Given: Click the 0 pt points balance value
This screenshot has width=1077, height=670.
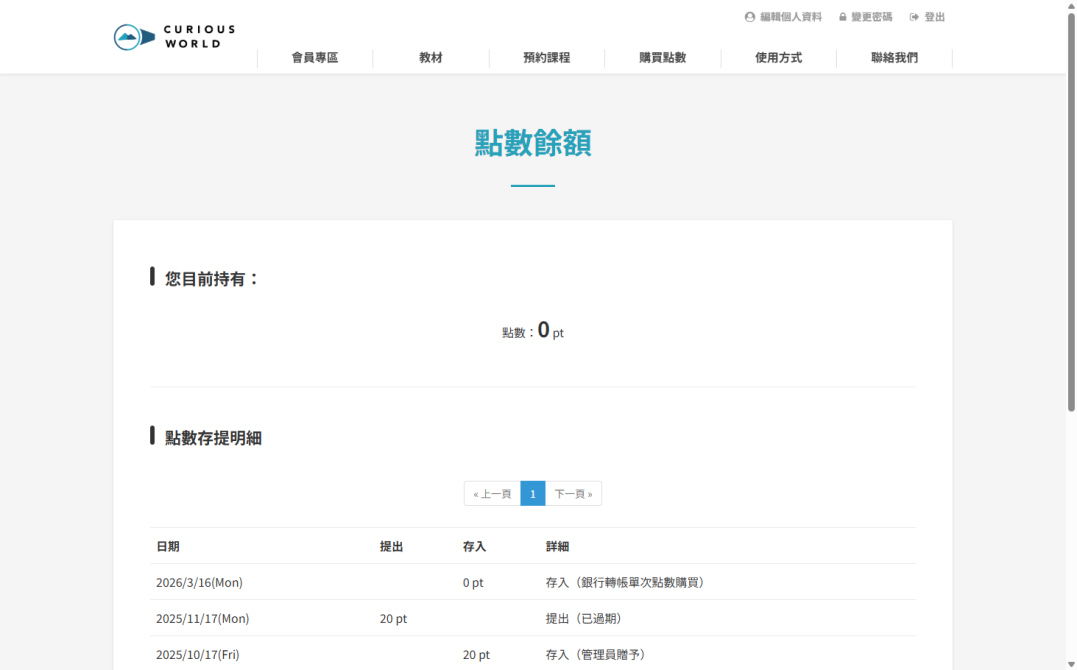Looking at the screenshot, I should (x=550, y=331).
